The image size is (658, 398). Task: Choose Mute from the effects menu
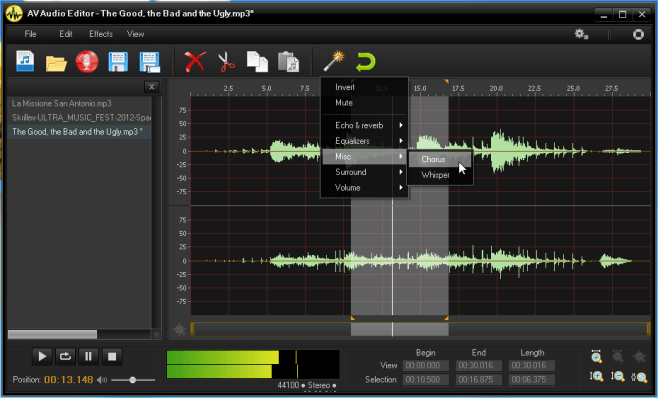pos(364,103)
